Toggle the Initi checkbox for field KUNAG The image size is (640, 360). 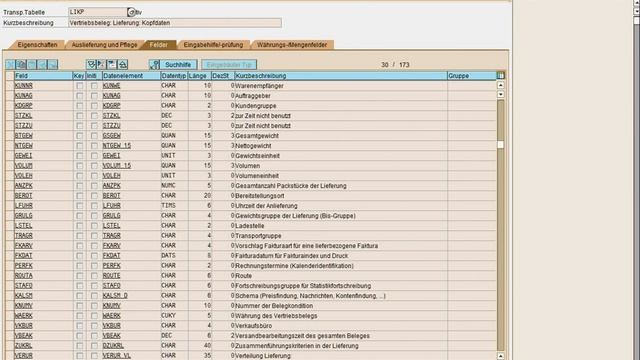pos(94,96)
